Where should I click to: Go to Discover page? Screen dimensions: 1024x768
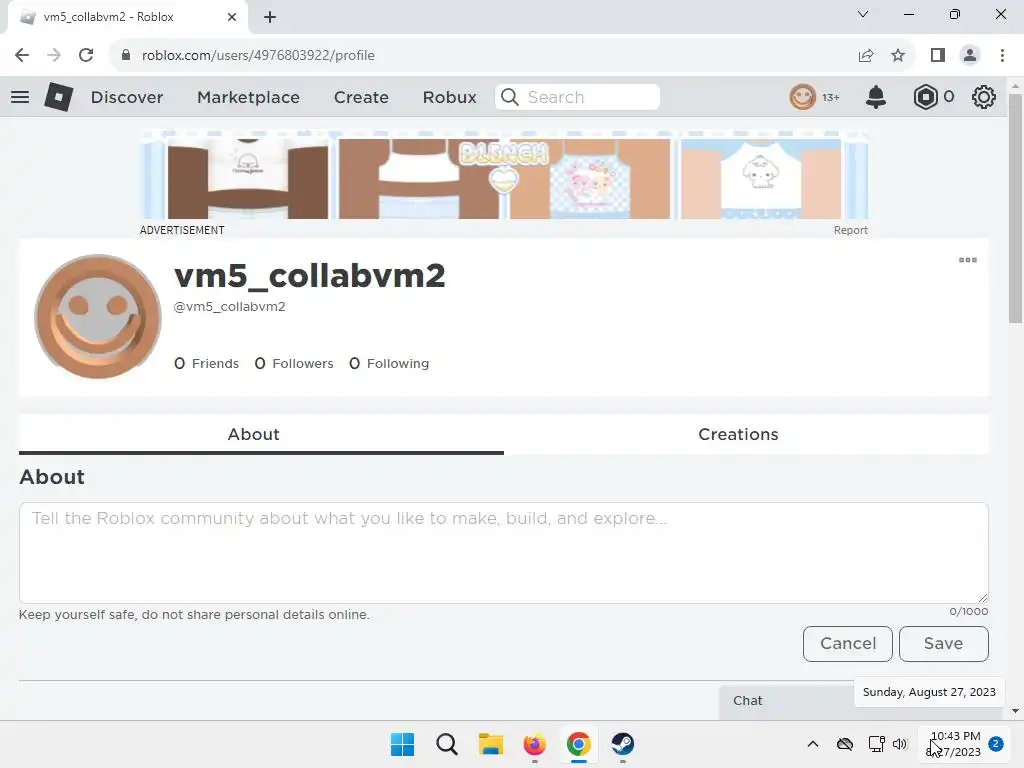tap(127, 97)
